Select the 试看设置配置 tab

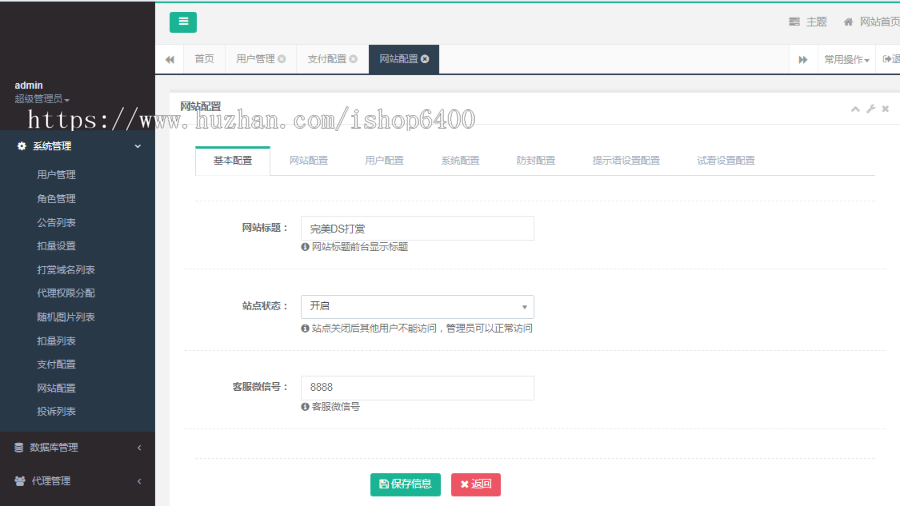726,161
